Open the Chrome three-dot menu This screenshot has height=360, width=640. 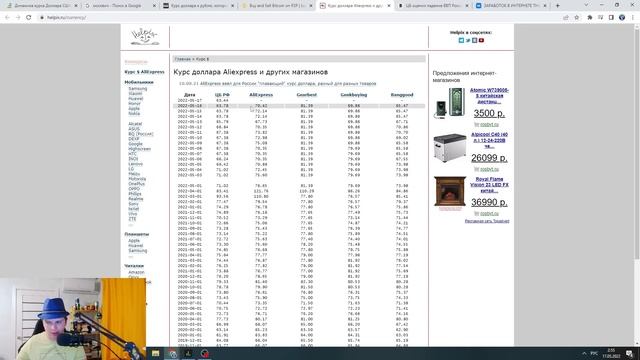pos(633,18)
